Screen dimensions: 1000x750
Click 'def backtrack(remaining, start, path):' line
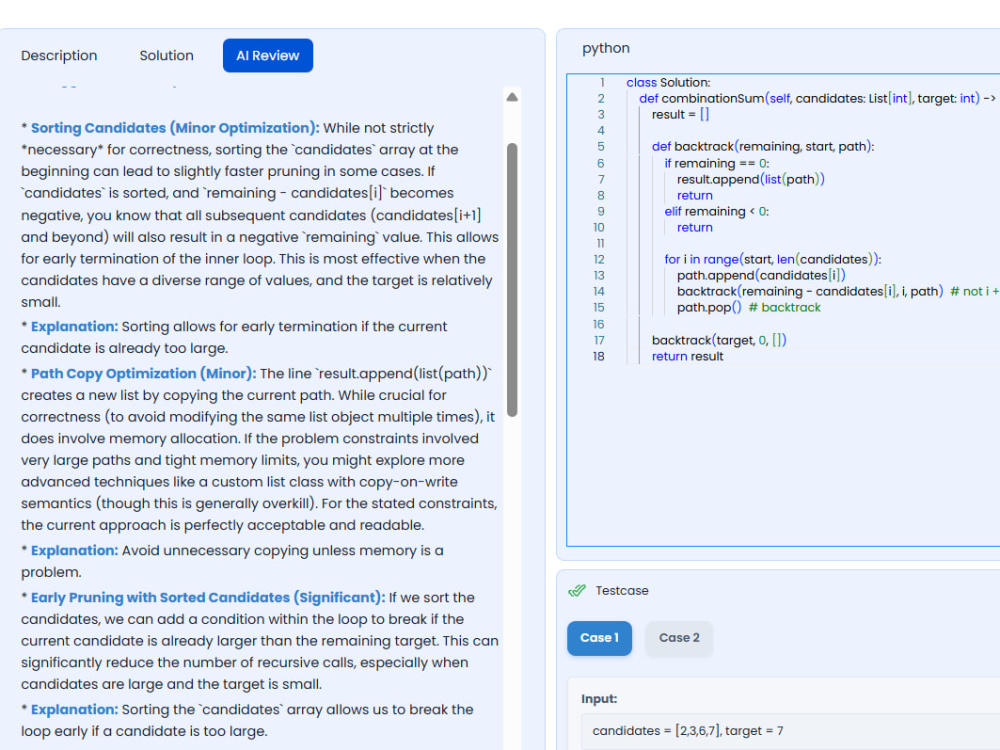pyautogui.click(x=763, y=146)
